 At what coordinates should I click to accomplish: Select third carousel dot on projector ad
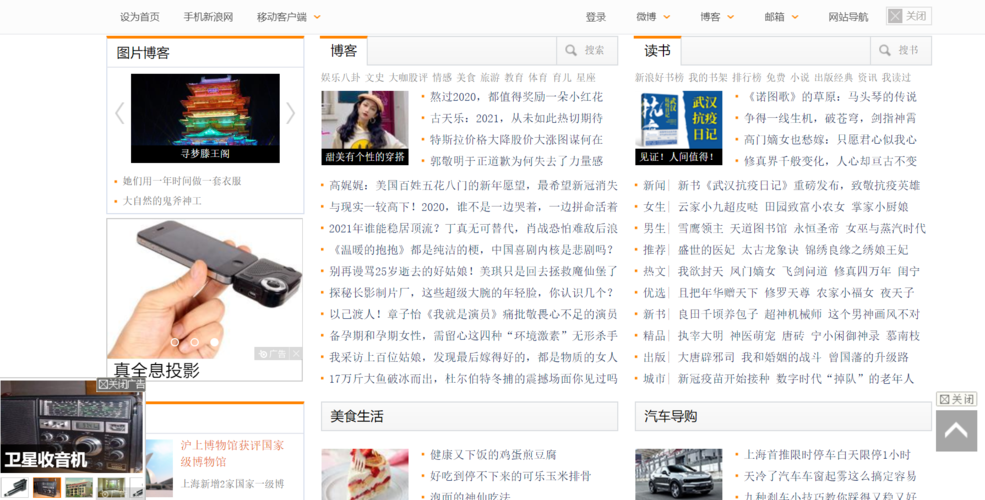point(215,342)
